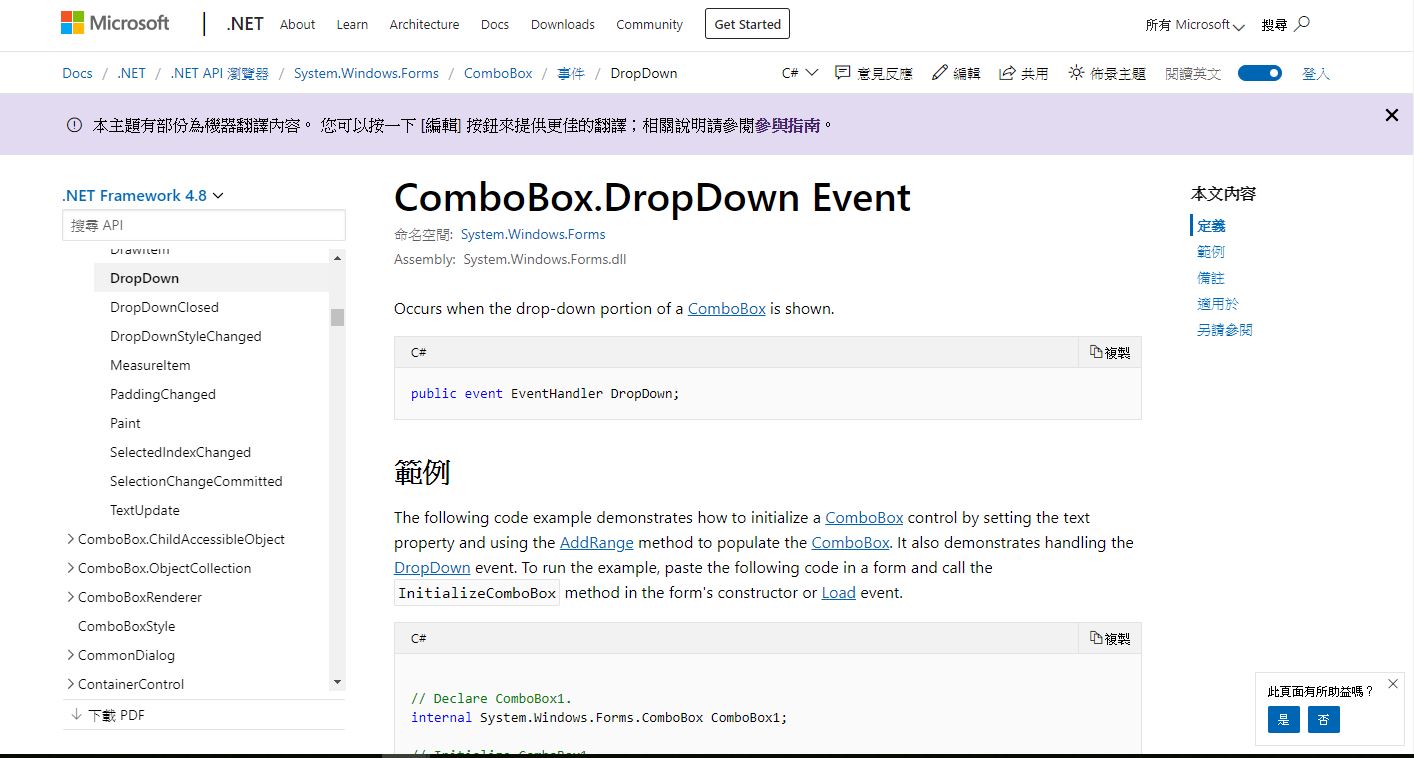Screen dimensions: 1414x758
Task: Click the Microsoft logo
Action: coord(116,23)
